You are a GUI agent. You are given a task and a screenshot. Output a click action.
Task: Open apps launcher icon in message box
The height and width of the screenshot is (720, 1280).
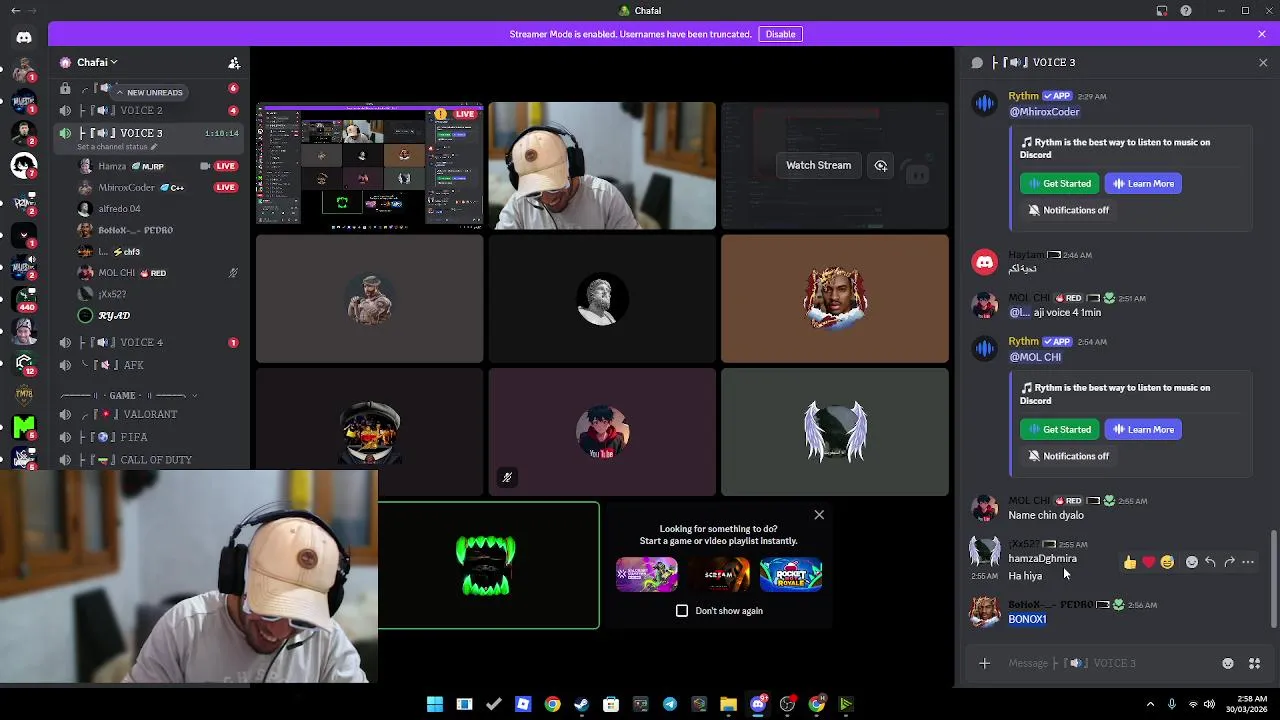[x=1255, y=663]
